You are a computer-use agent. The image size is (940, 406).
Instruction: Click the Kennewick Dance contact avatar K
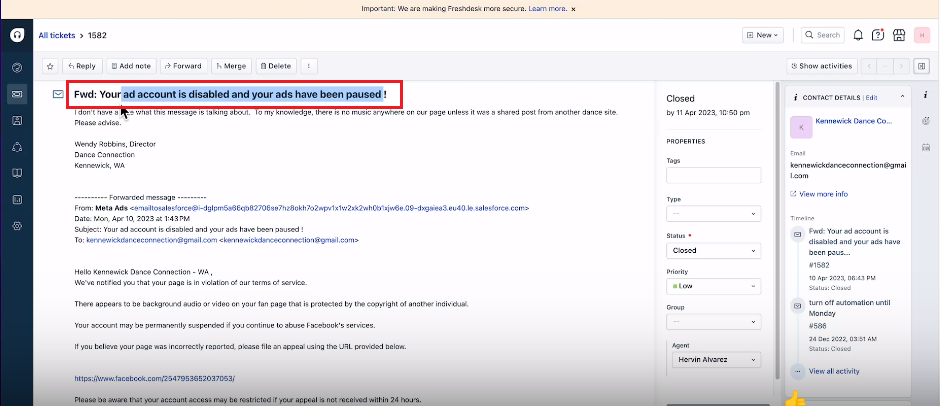click(x=801, y=127)
